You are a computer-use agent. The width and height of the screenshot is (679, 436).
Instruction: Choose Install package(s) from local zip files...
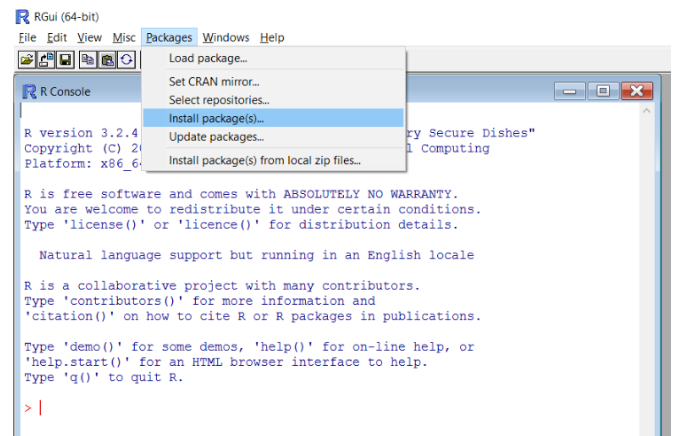pos(273,160)
